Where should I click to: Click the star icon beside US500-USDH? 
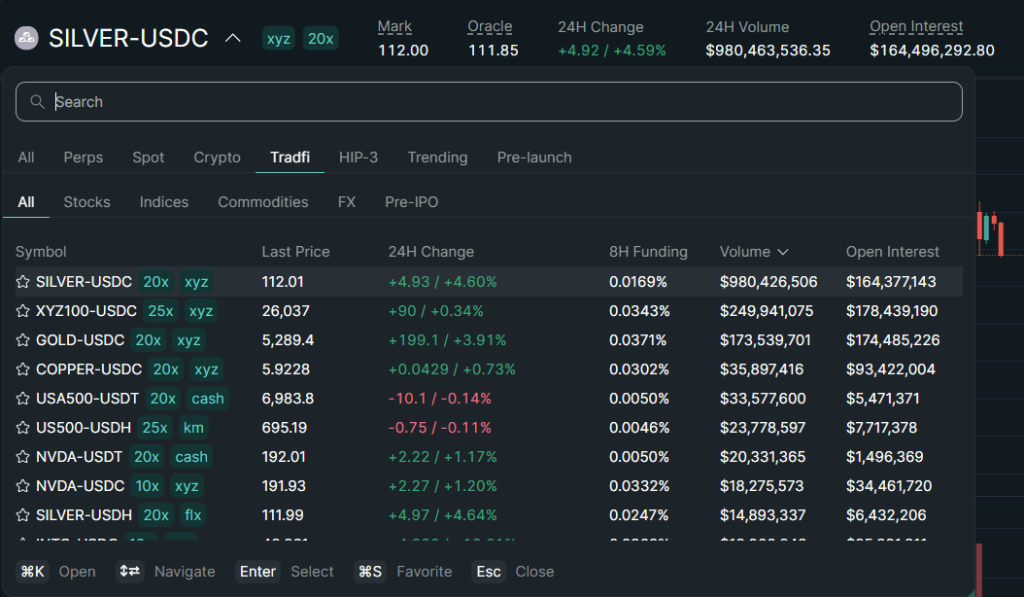click(22, 427)
